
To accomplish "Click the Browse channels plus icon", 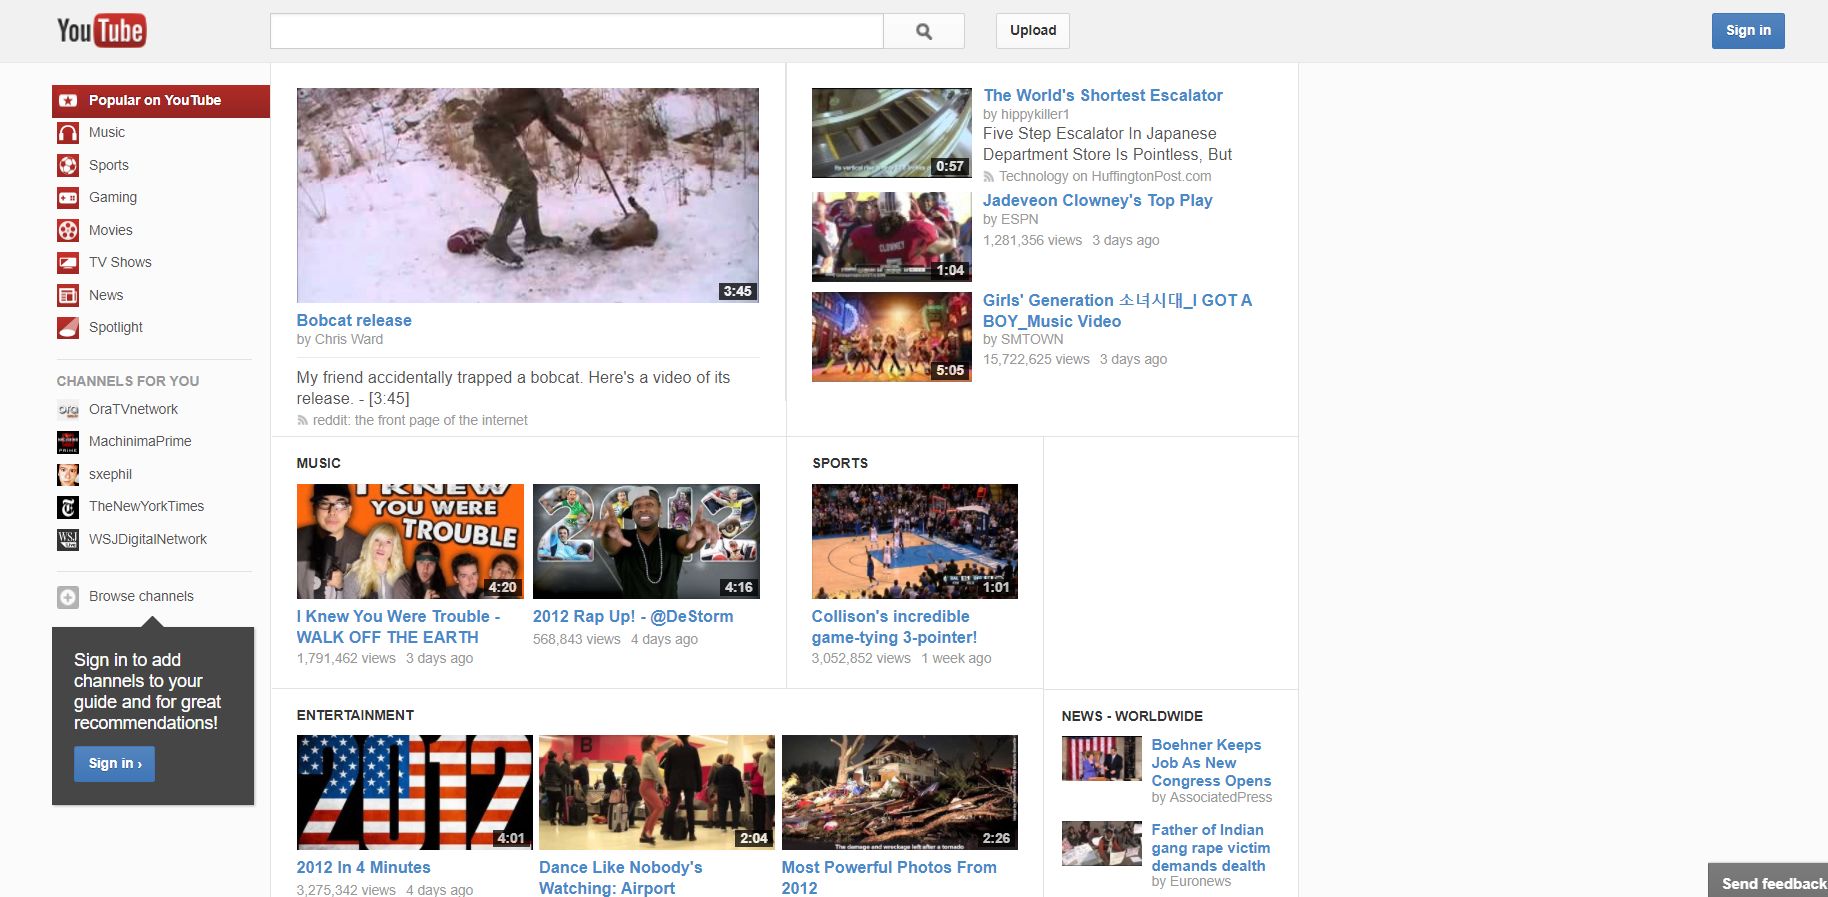I will click(x=68, y=597).
